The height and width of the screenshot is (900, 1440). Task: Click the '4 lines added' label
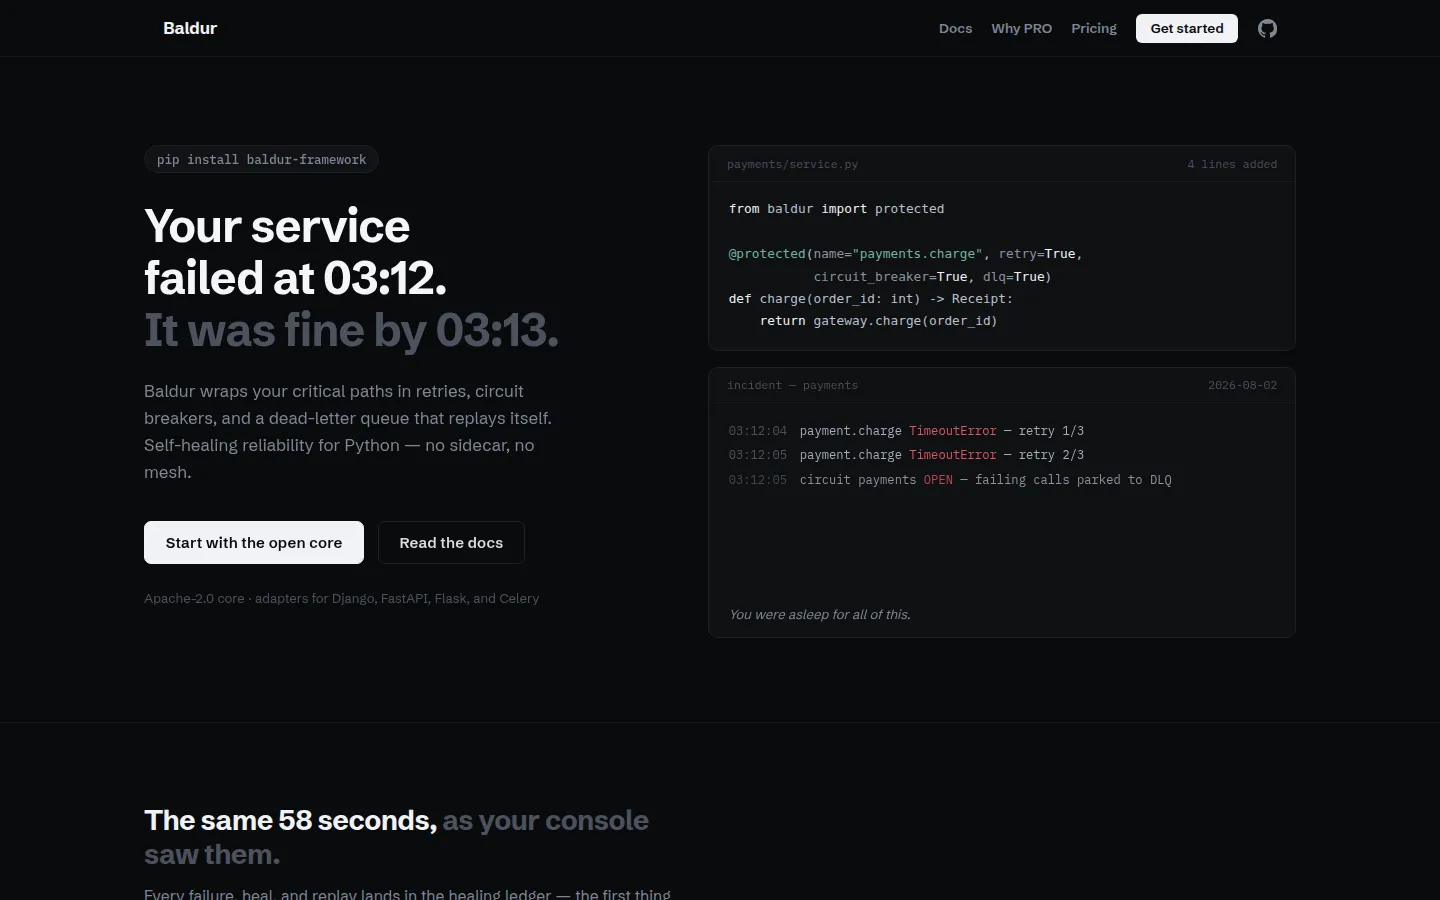click(x=1232, y=164)
